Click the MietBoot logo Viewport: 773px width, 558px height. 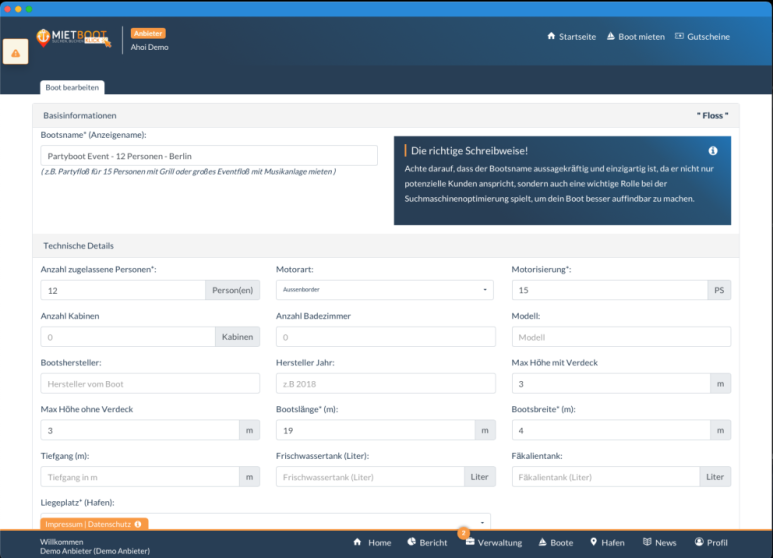[x=73, y=38]
